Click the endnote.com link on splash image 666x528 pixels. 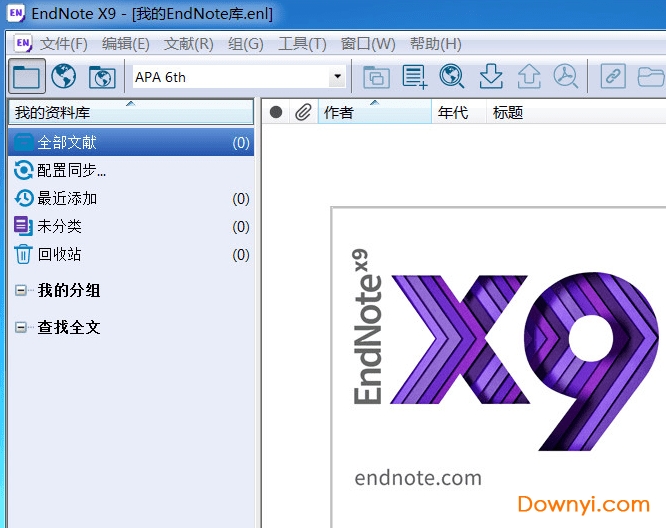click(418, 478)
